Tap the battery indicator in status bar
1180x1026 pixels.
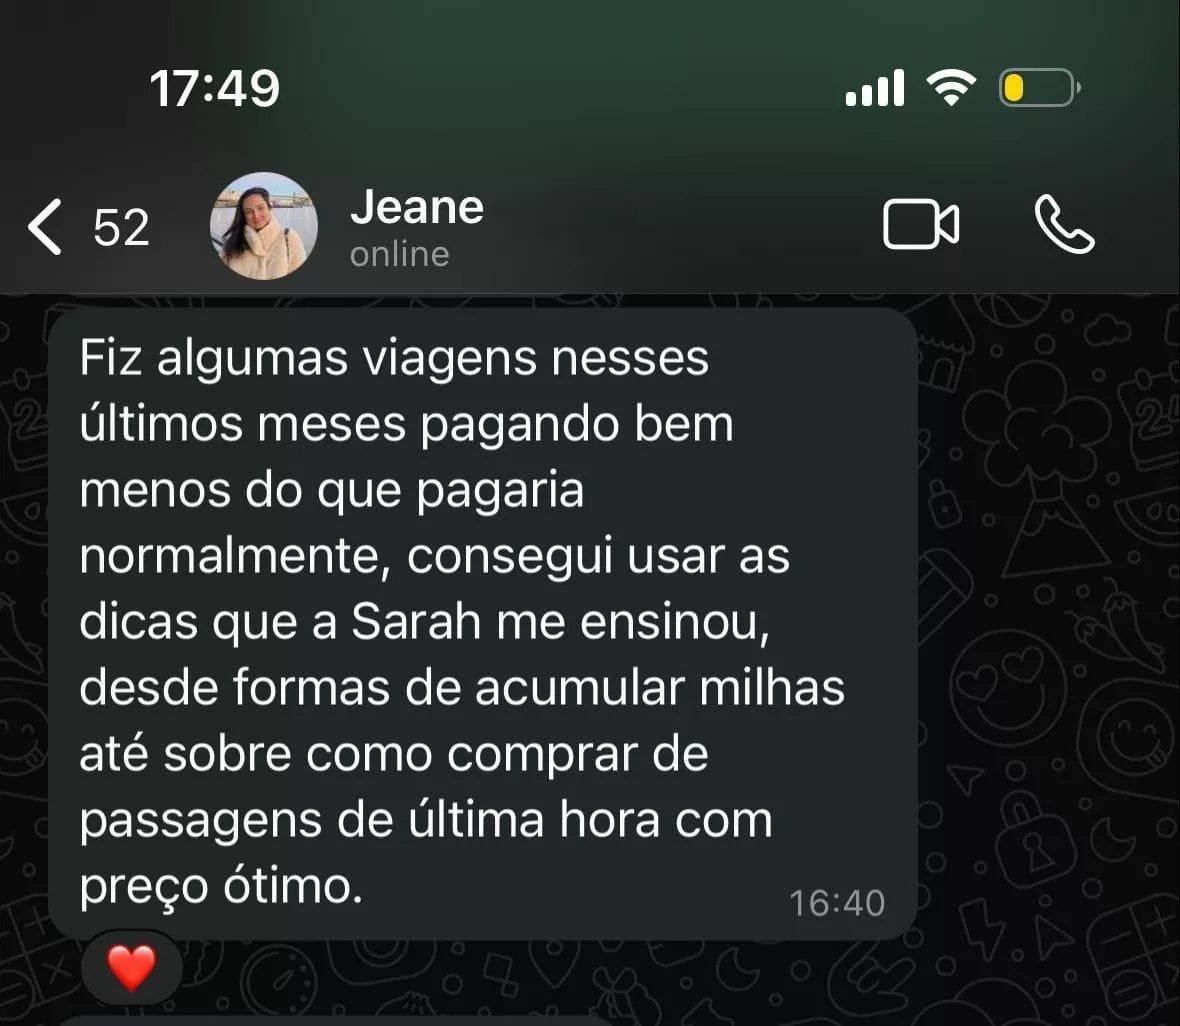(1039, 88)
